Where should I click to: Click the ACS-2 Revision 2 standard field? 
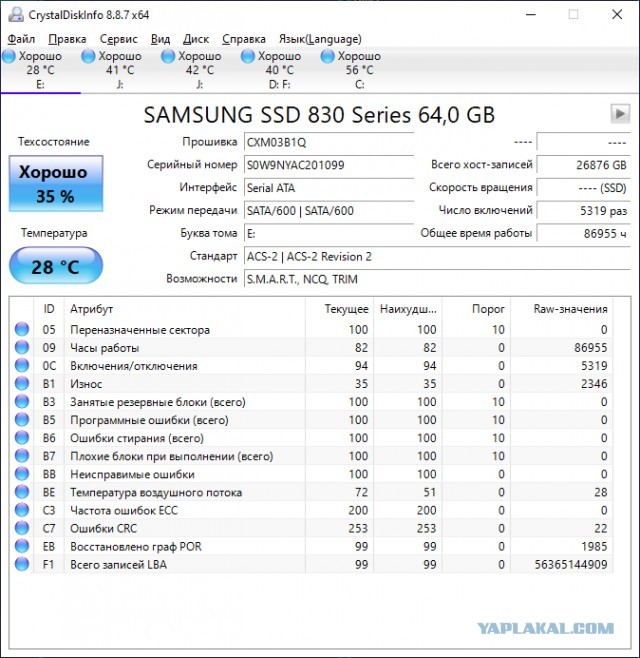point(437,256)
